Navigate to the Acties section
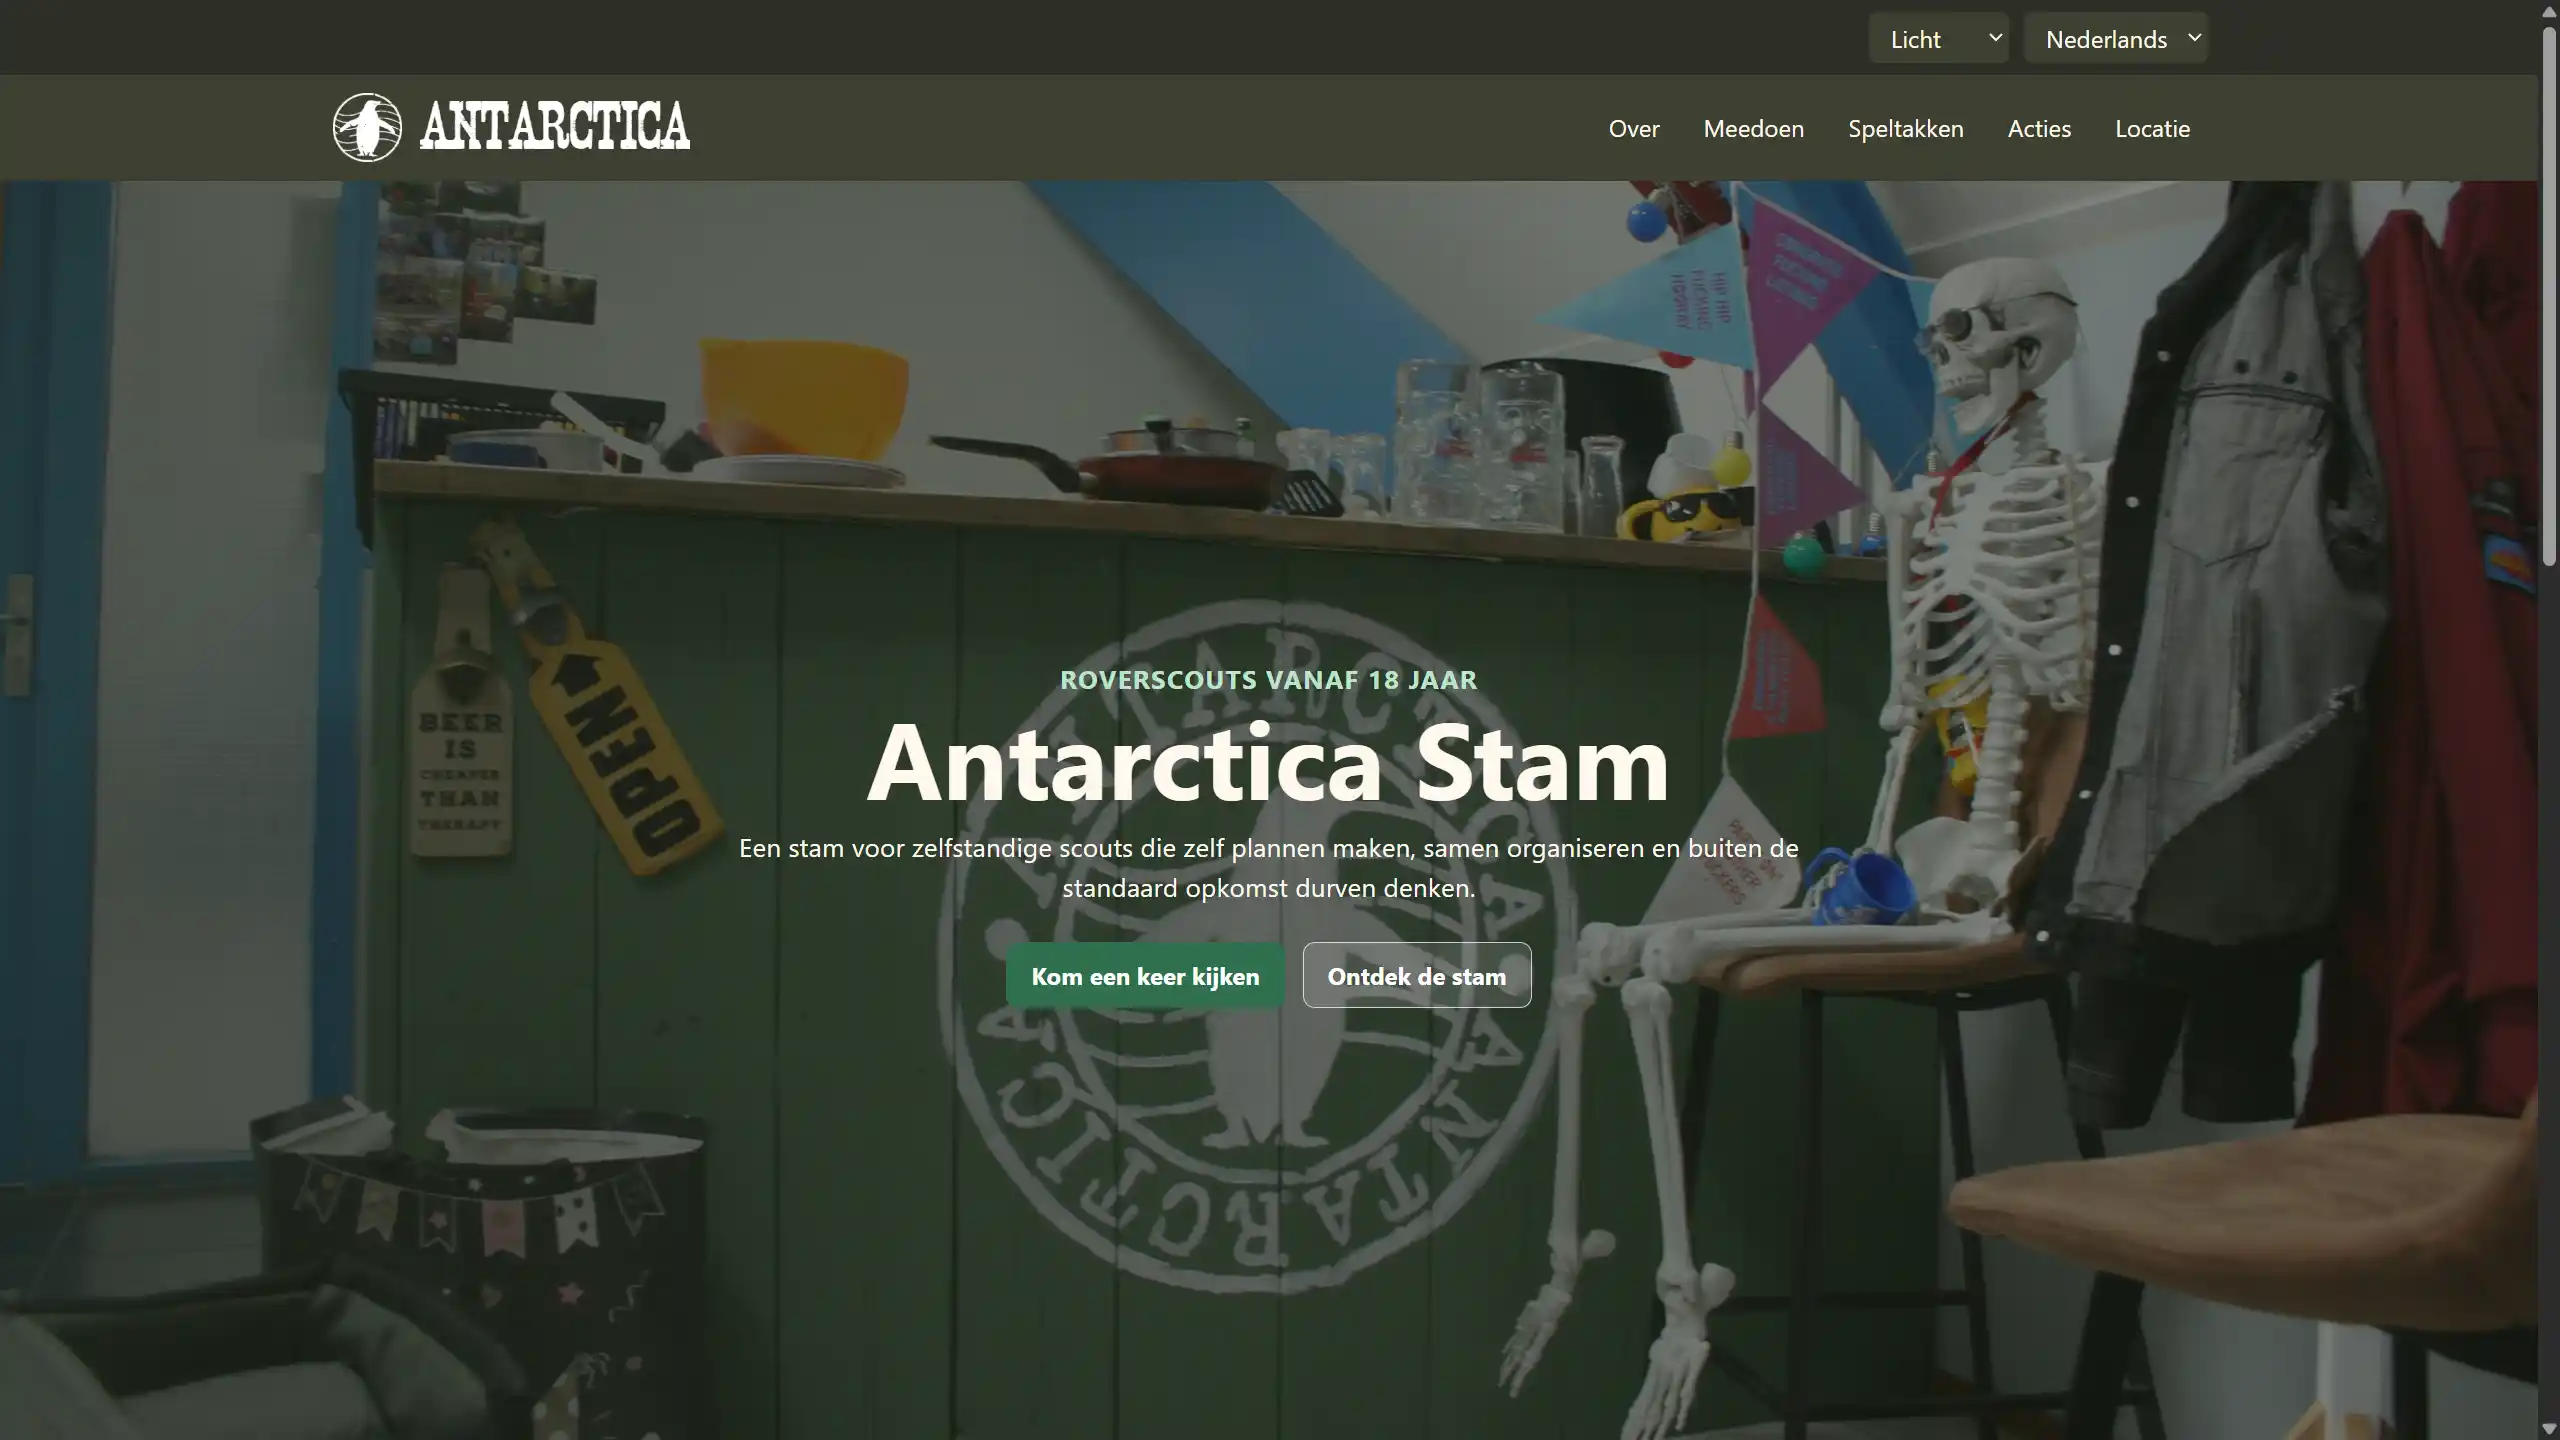This screenshot has width=2560, height=1440. point(2039,129)
